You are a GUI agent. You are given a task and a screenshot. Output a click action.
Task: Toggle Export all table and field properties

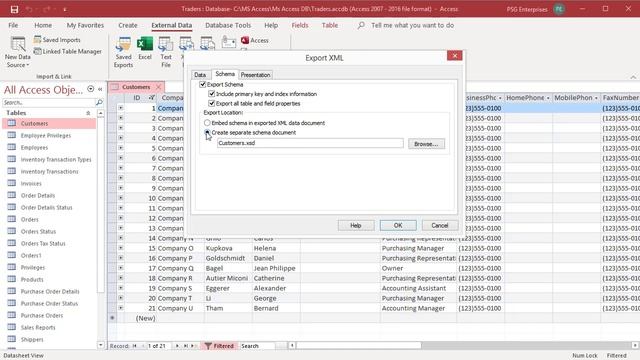click(211, 103)
